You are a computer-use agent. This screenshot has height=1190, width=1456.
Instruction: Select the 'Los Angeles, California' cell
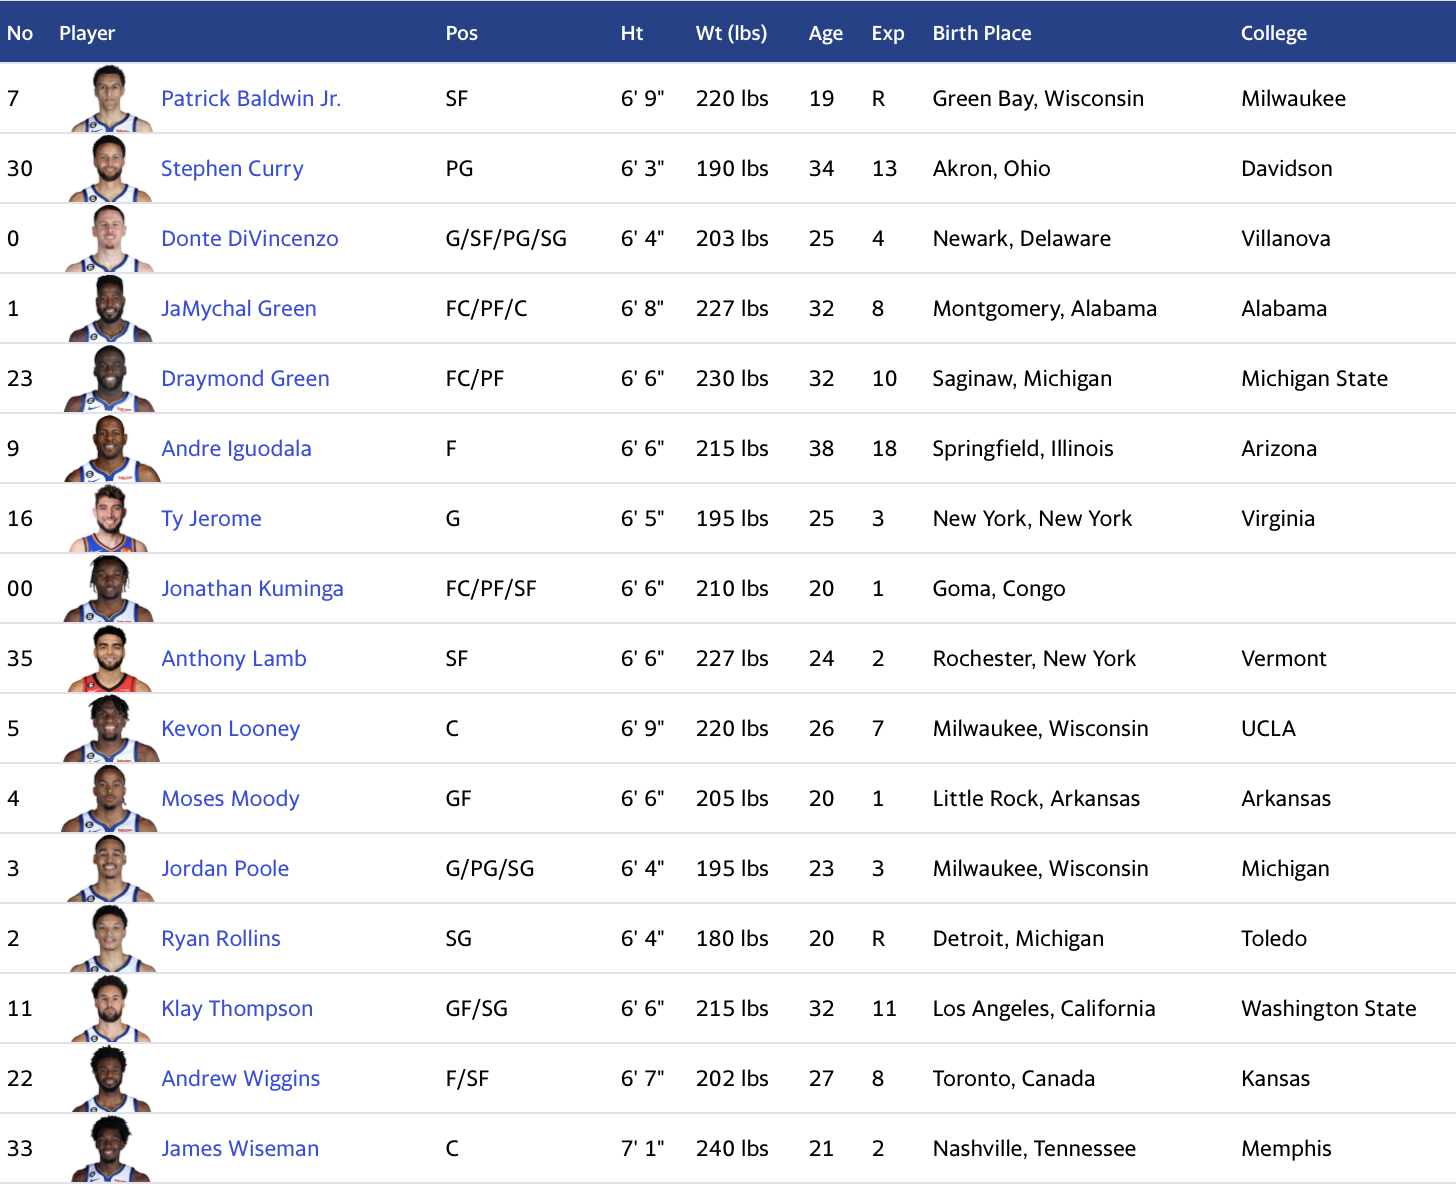coord(1044,1008)
